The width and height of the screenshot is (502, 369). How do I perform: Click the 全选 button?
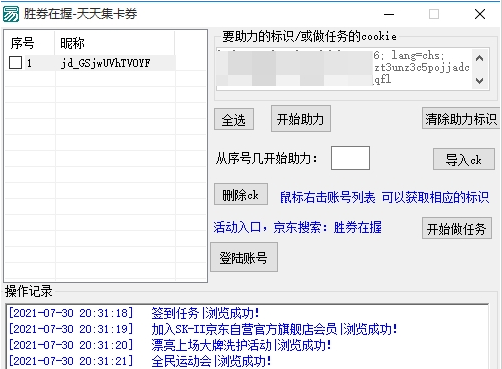point(234,119)
